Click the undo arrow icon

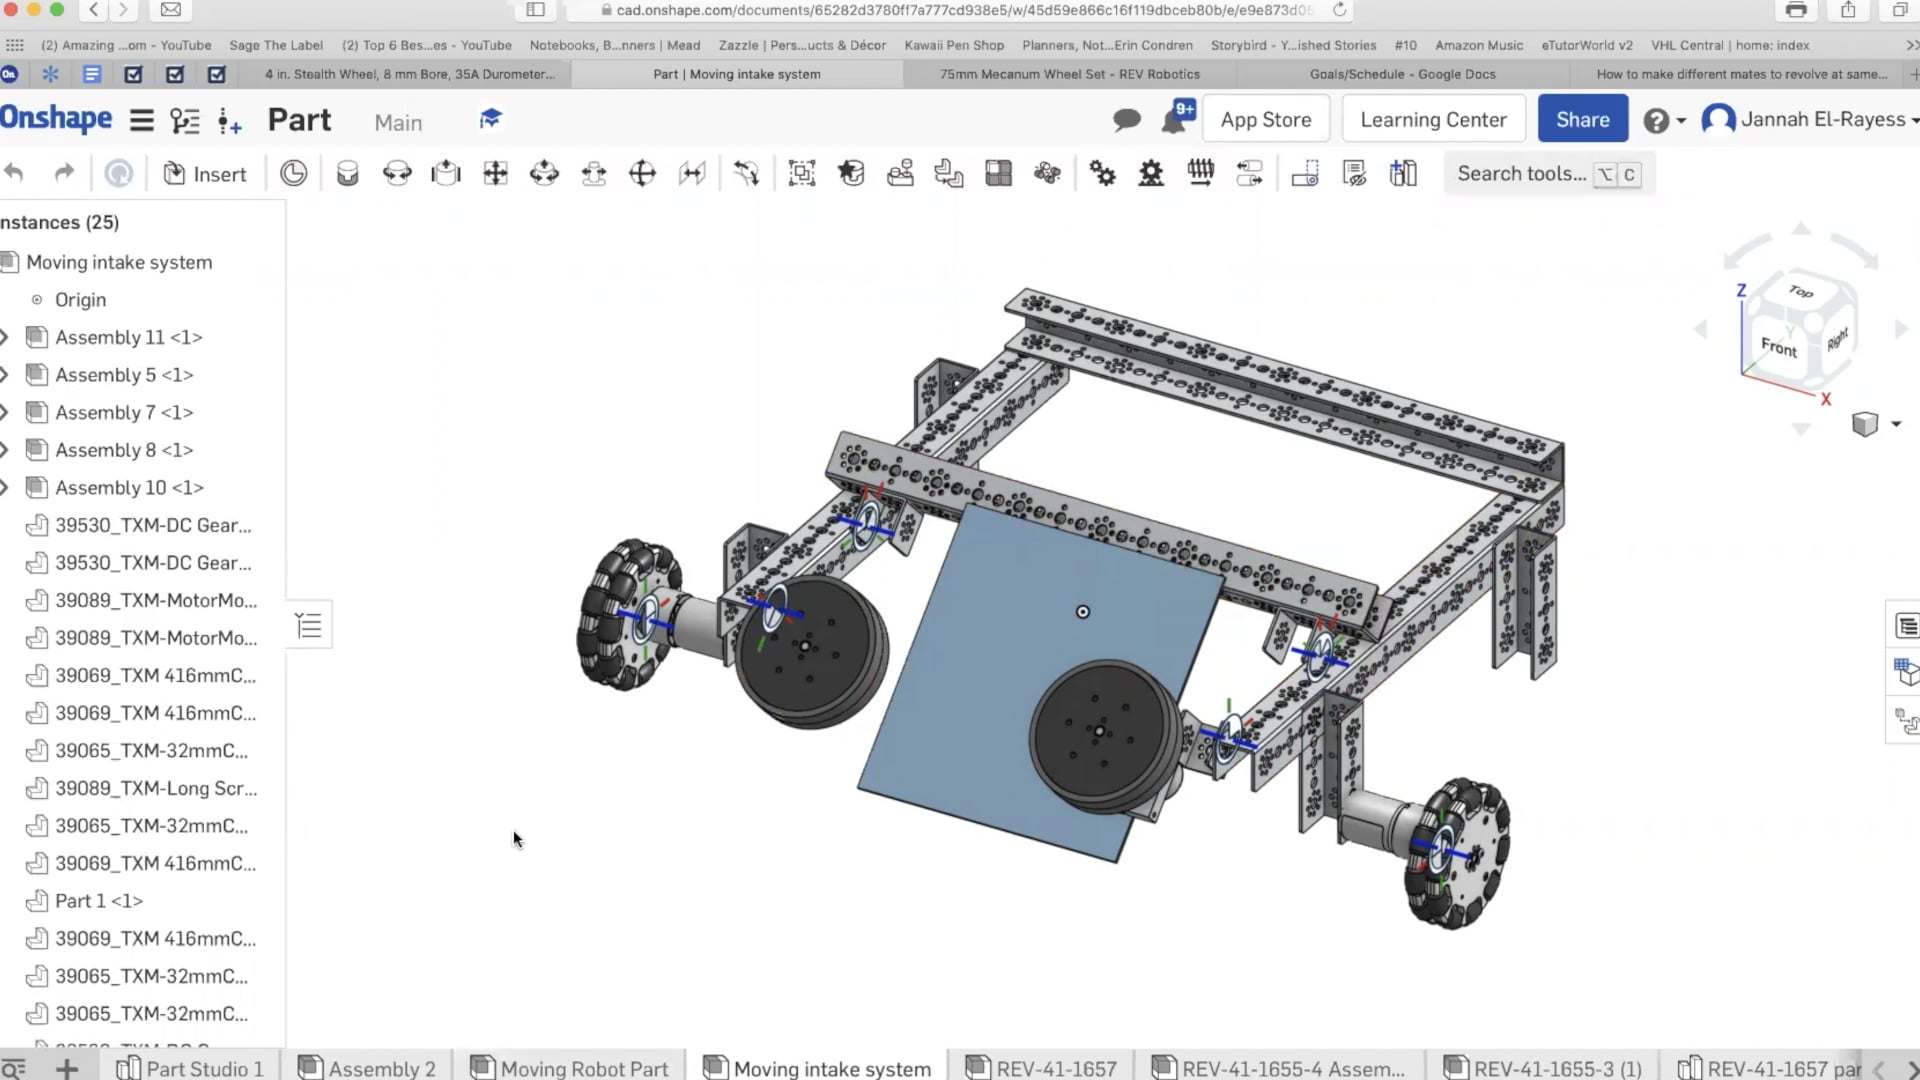tap(14, 172)
